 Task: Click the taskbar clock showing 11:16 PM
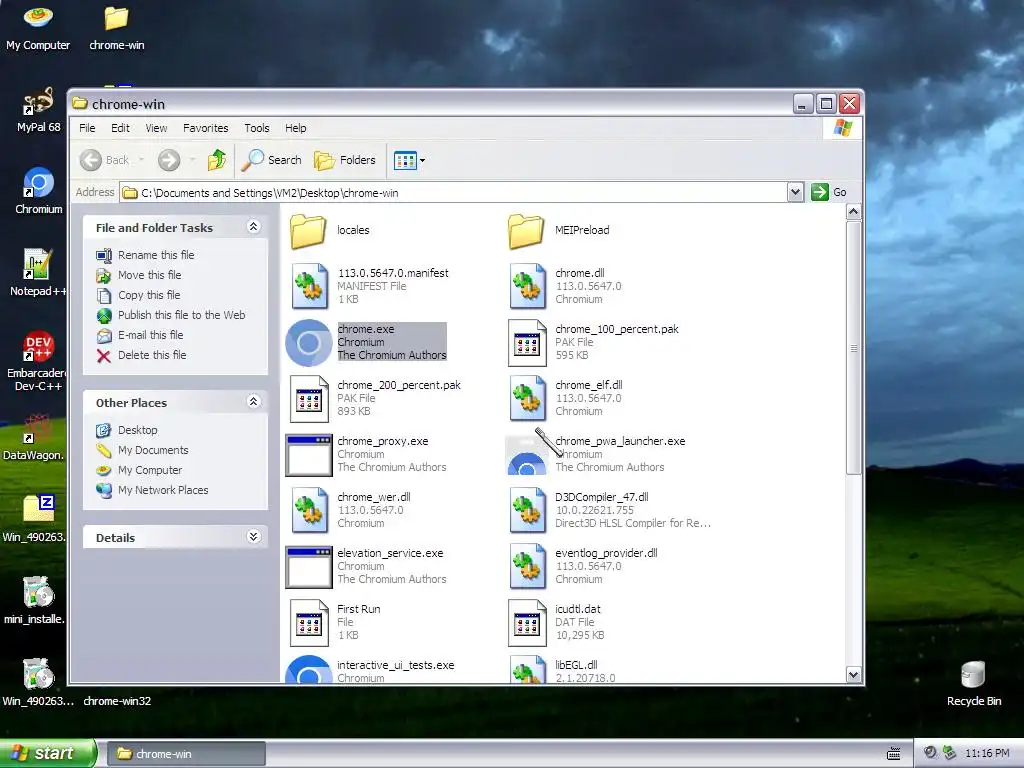987,754
